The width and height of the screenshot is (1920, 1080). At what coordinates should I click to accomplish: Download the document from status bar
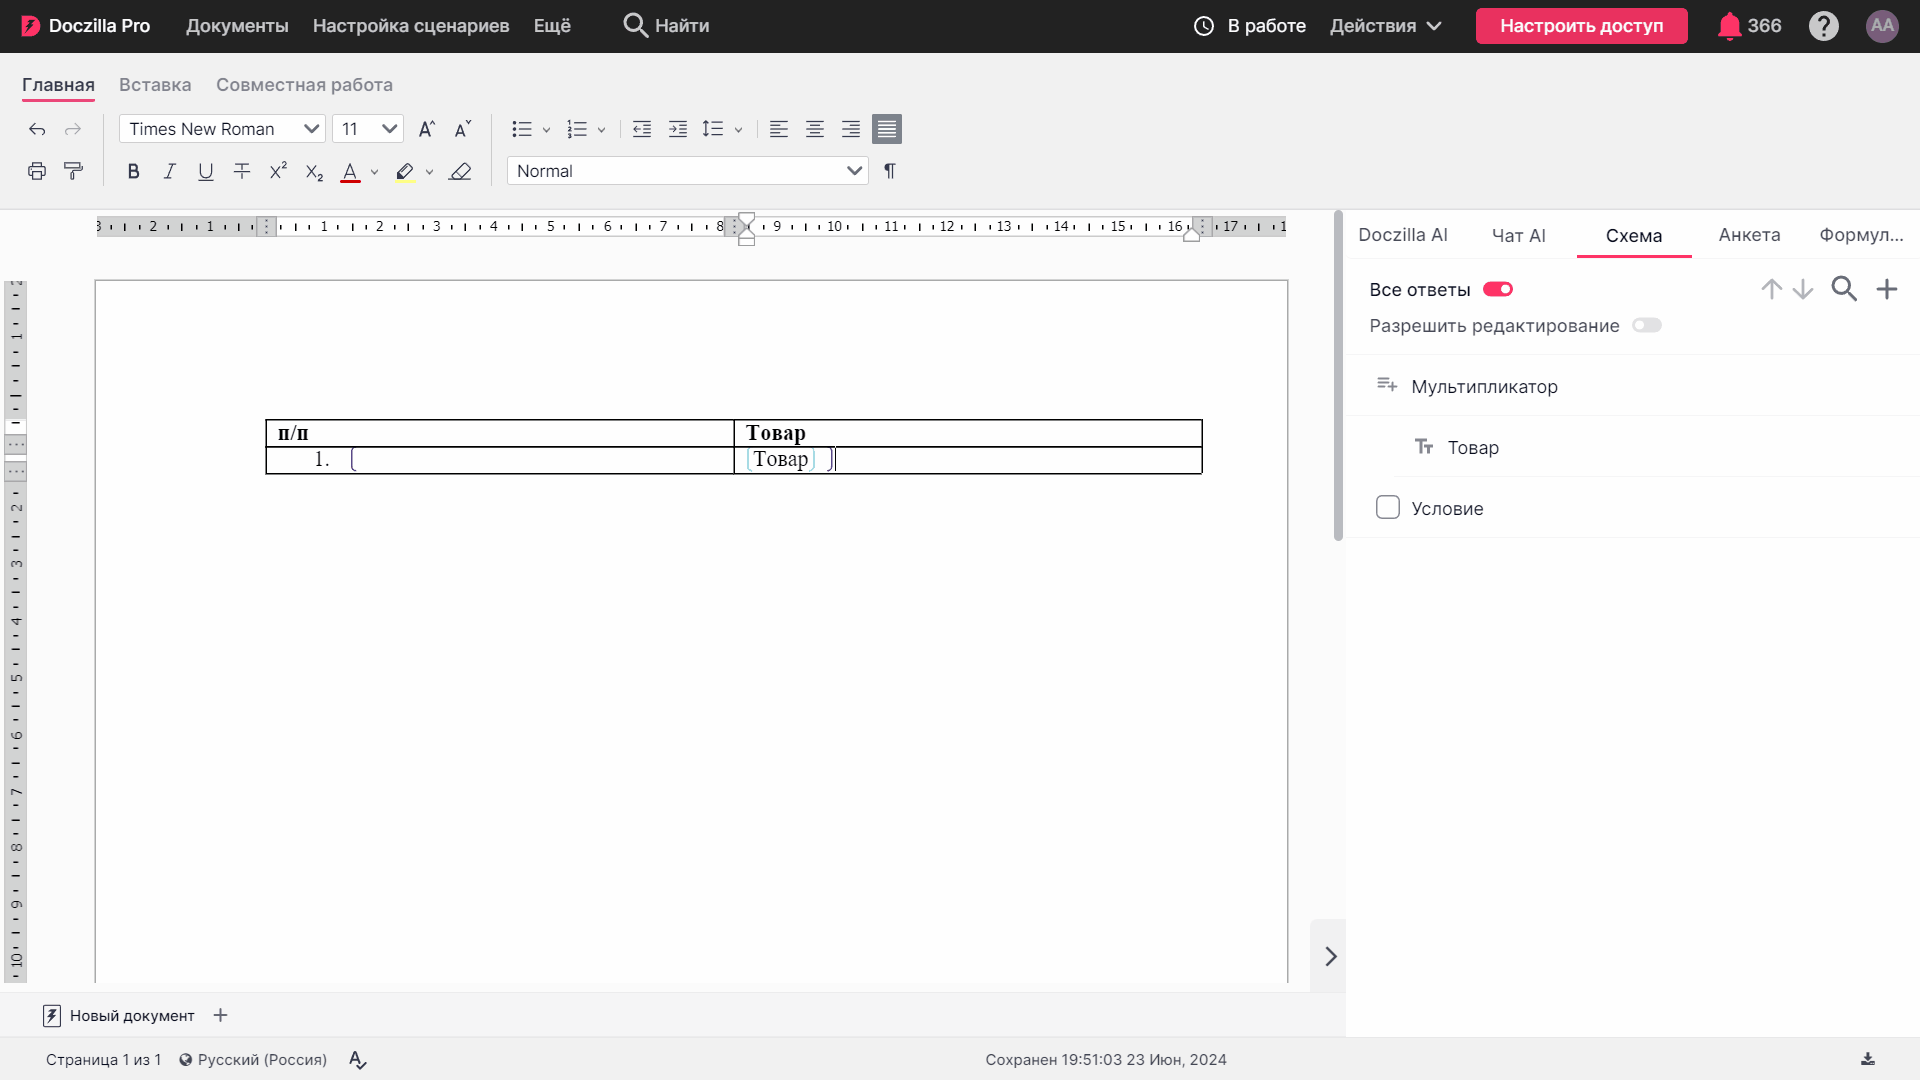tap(1867, 1059)
